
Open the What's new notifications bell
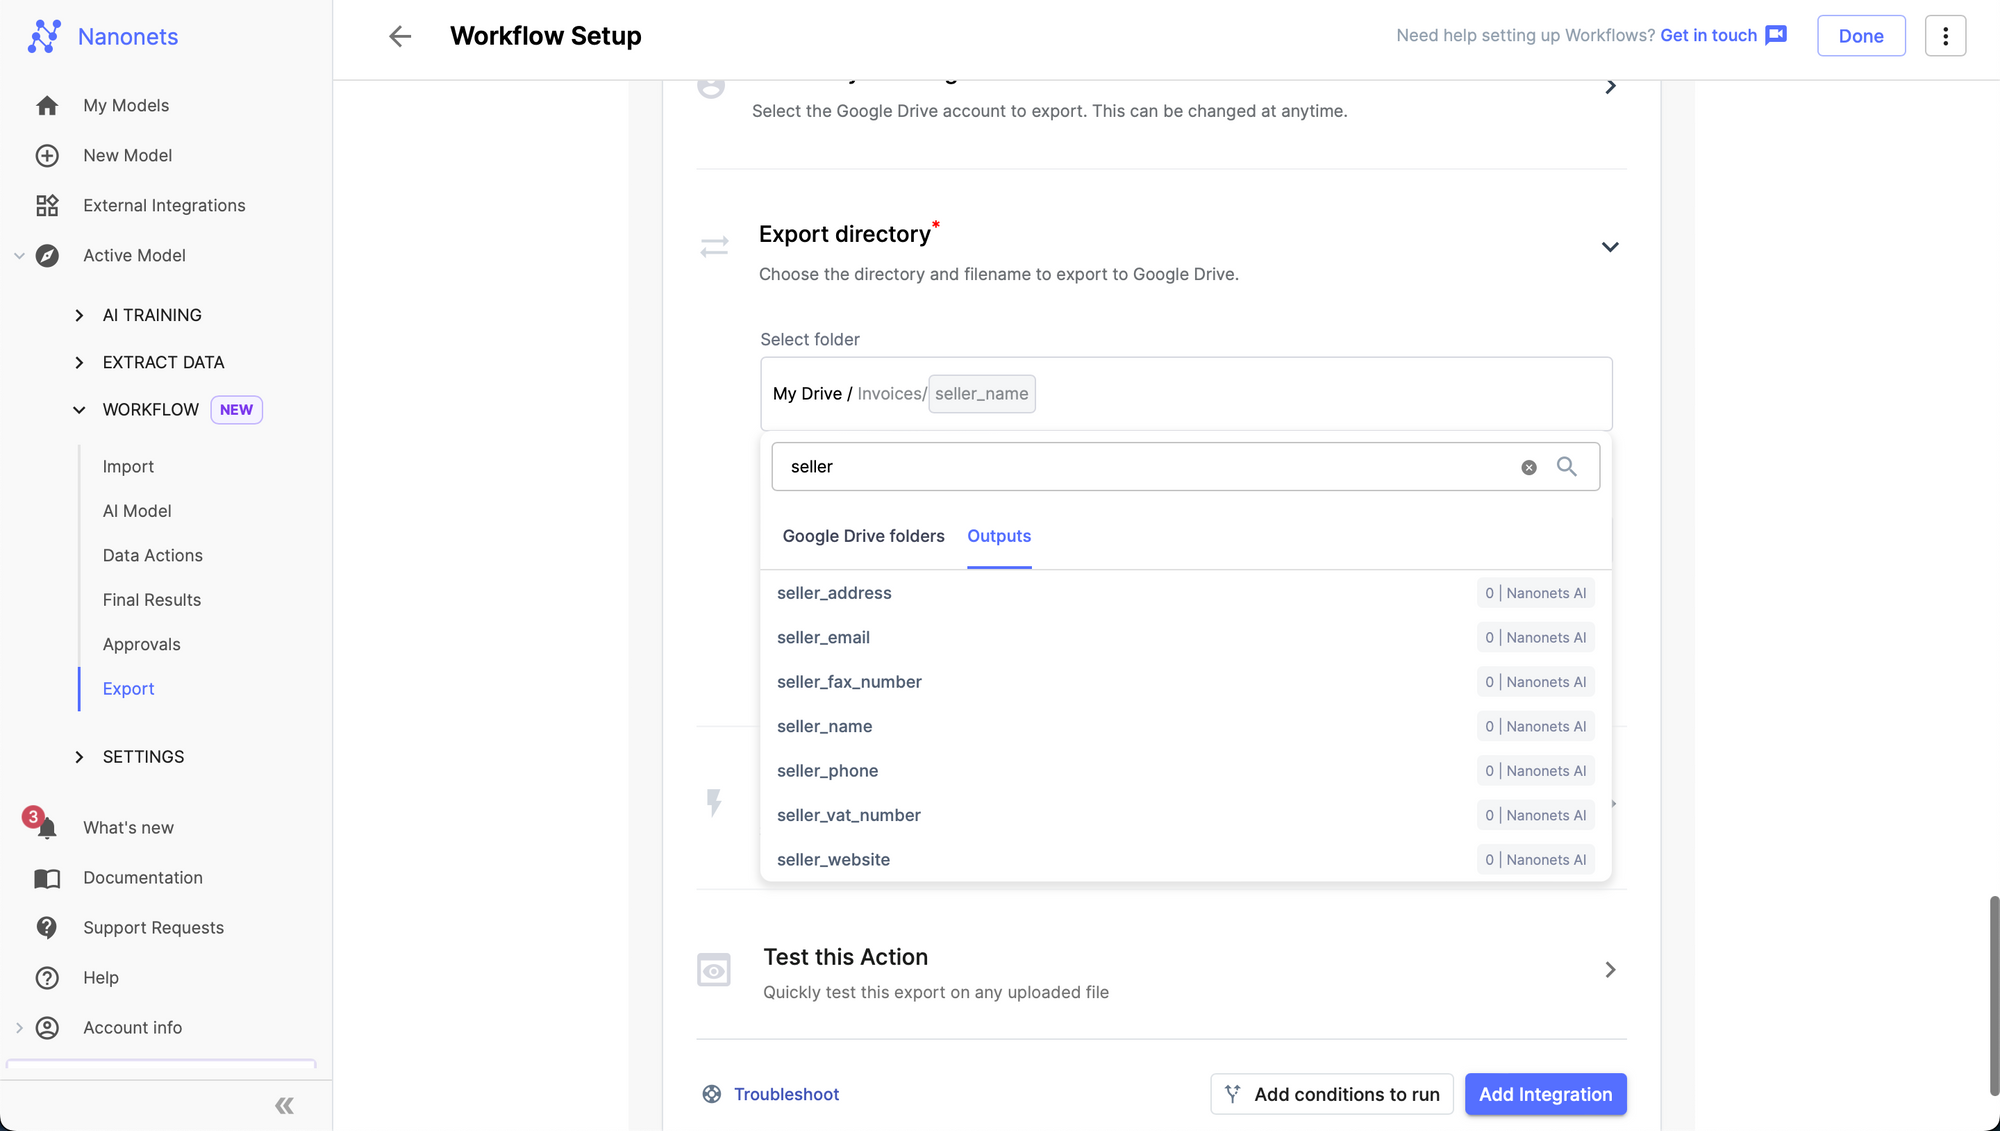[46, 828]
